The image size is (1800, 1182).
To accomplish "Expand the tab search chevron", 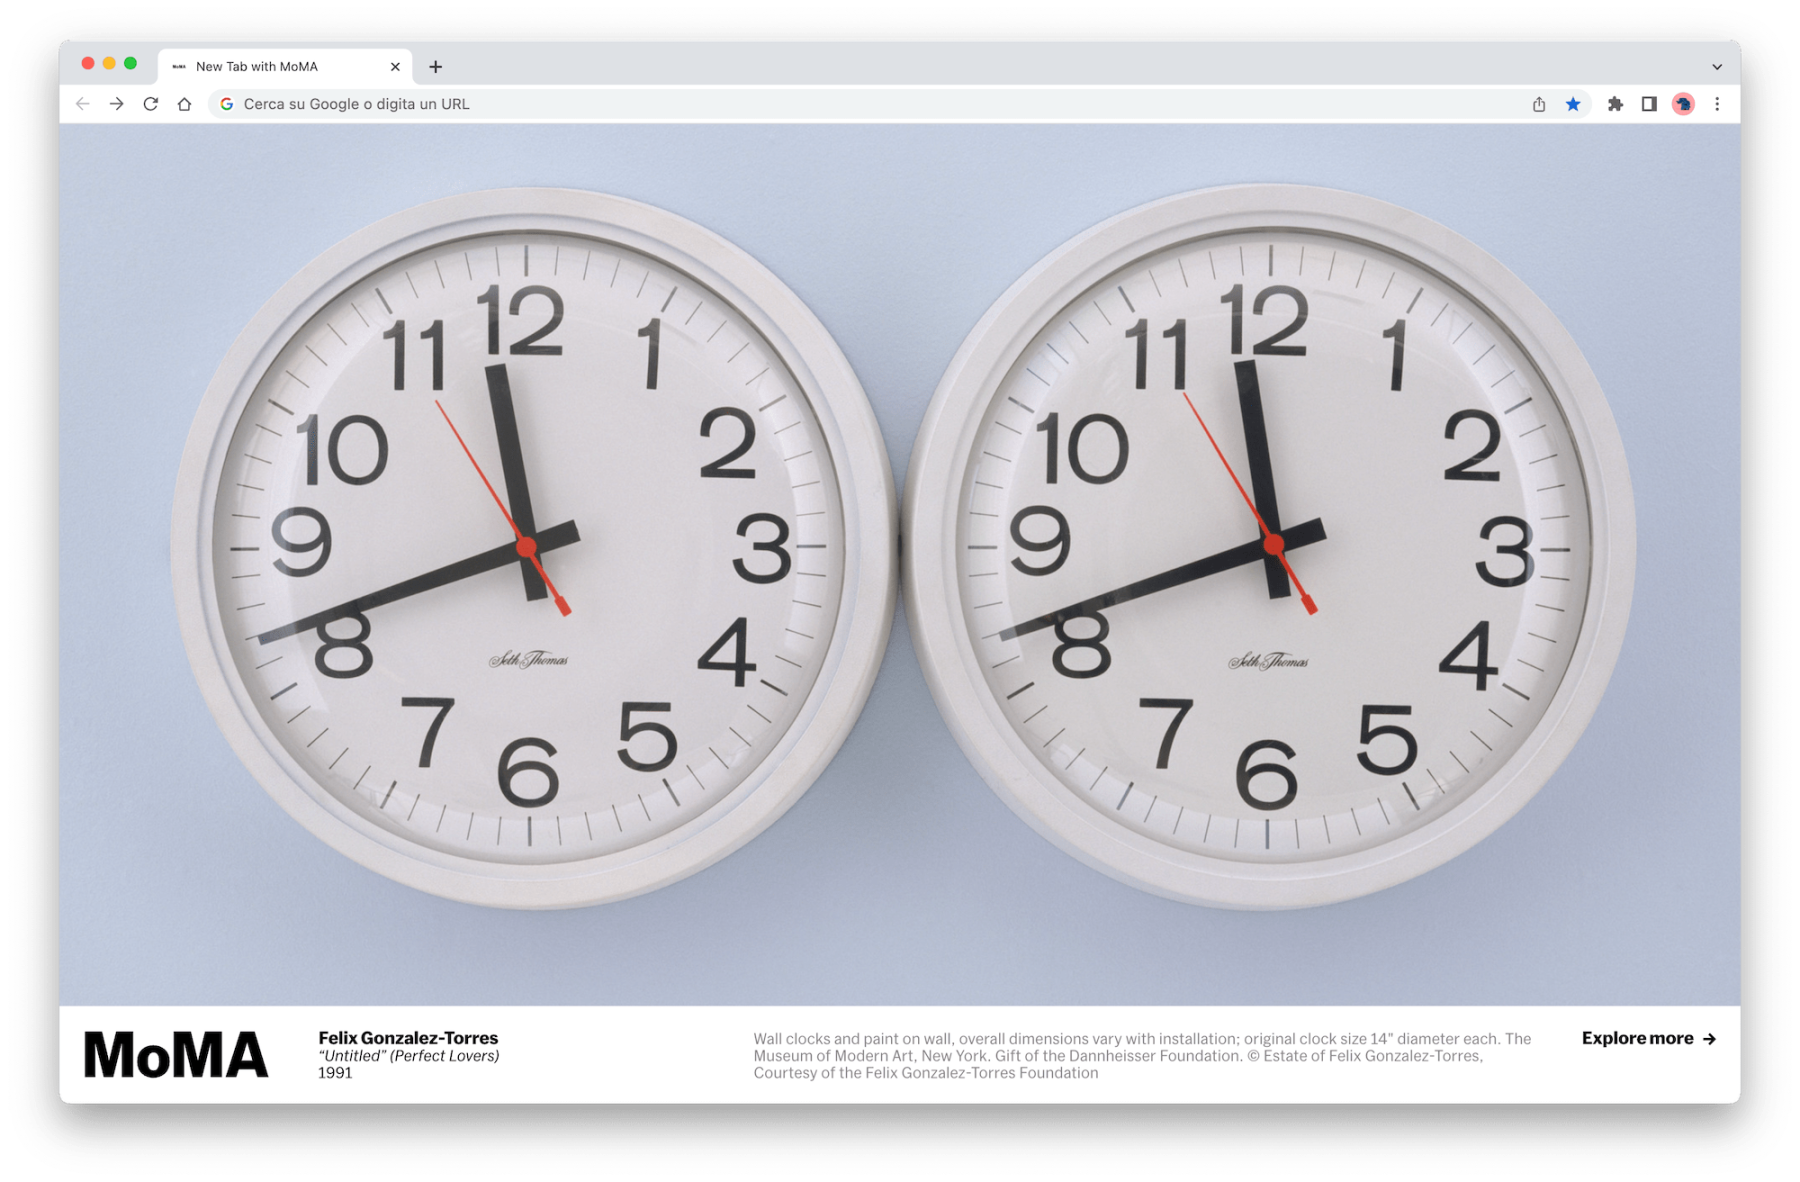I will coord(1717,67).
